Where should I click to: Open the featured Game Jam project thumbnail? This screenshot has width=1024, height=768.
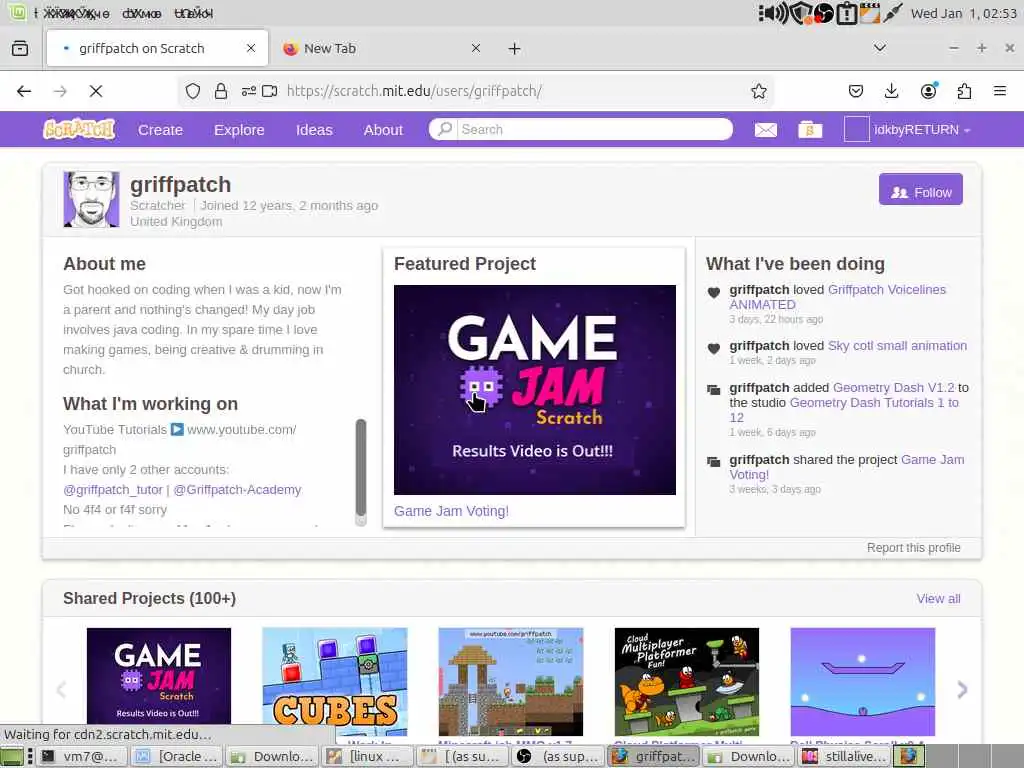pyautogui.click(x=535, y=390)
